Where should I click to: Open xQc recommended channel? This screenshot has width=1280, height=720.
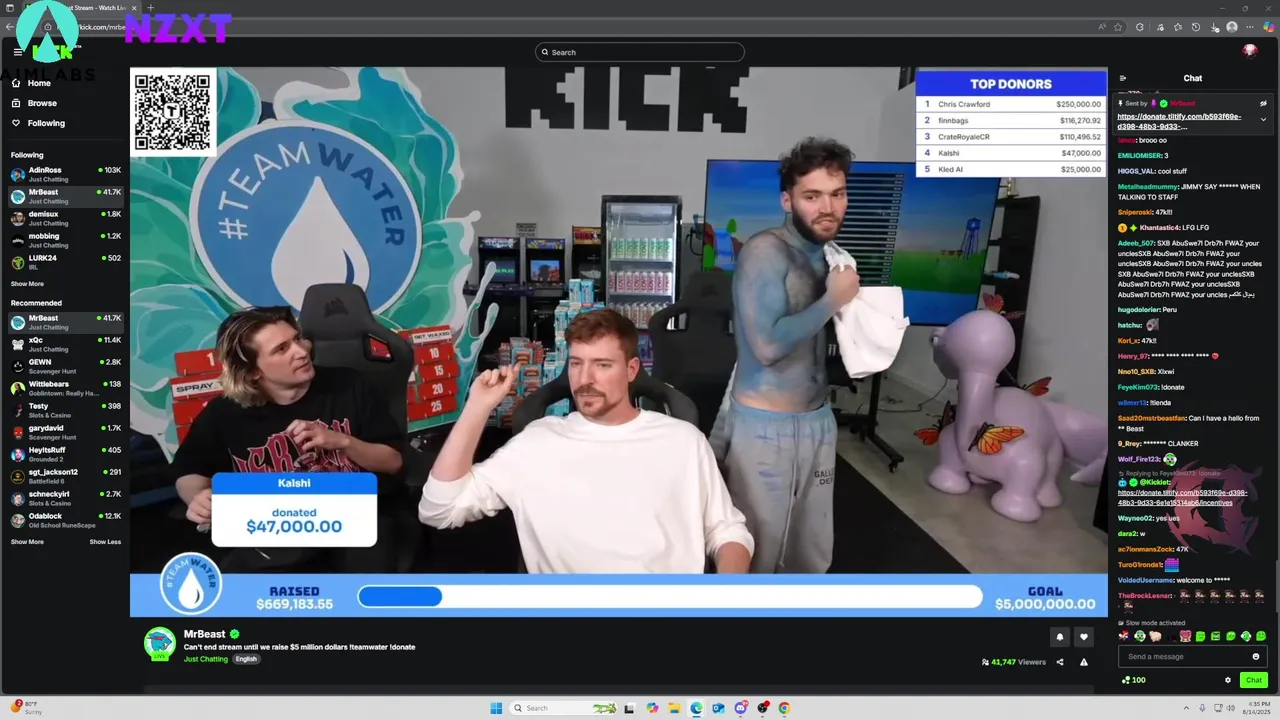click(x=64, y=344)
